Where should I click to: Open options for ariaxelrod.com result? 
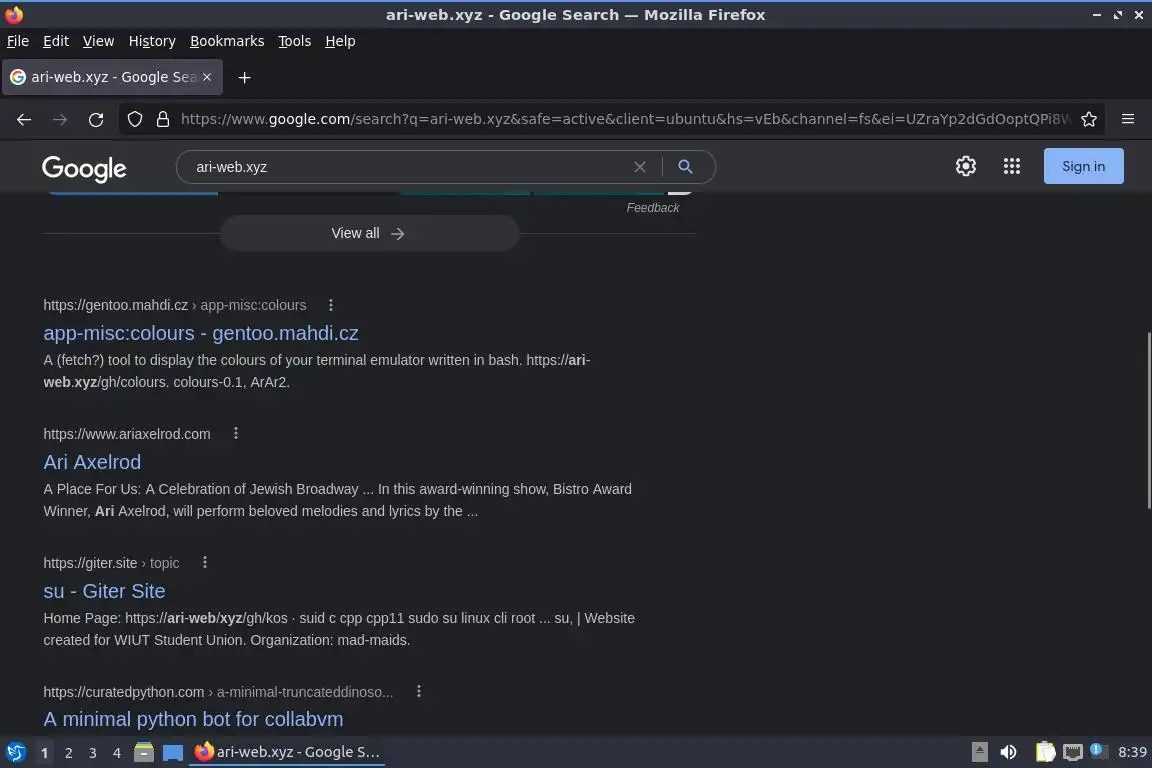point(236,434)
